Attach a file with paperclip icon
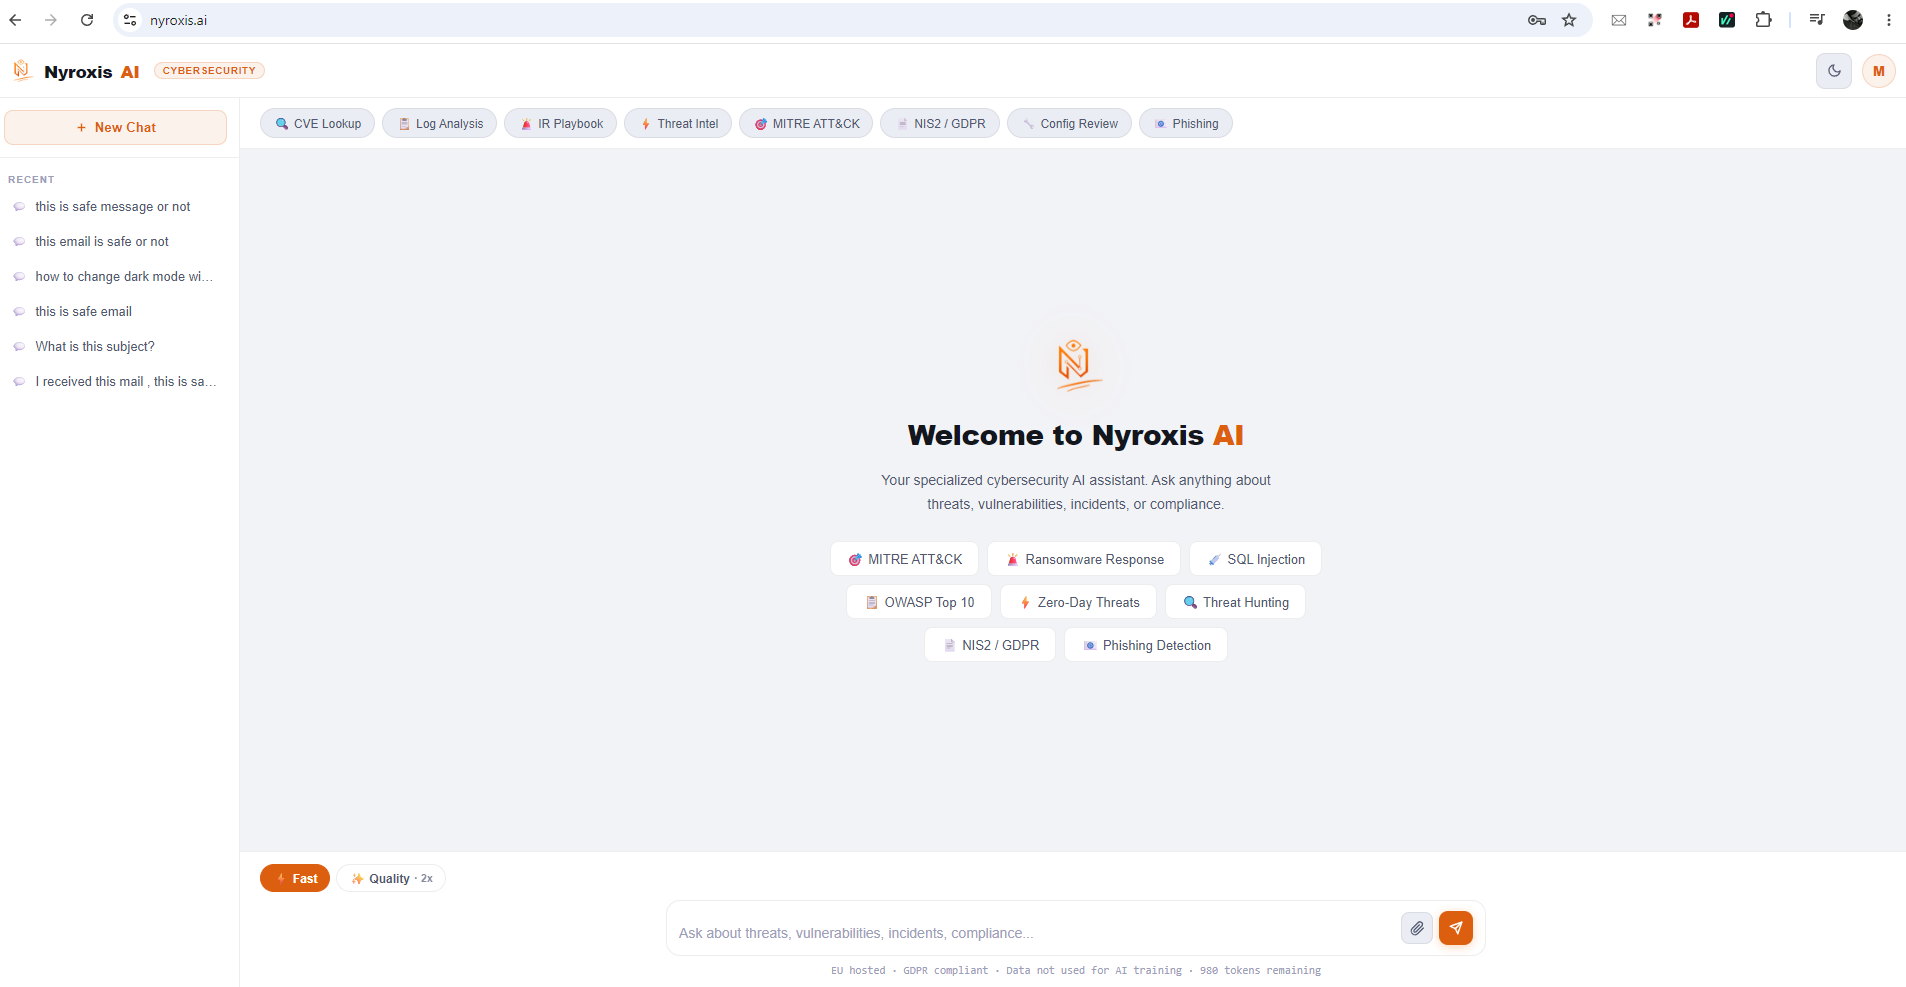 click(x=1417, y=928)
